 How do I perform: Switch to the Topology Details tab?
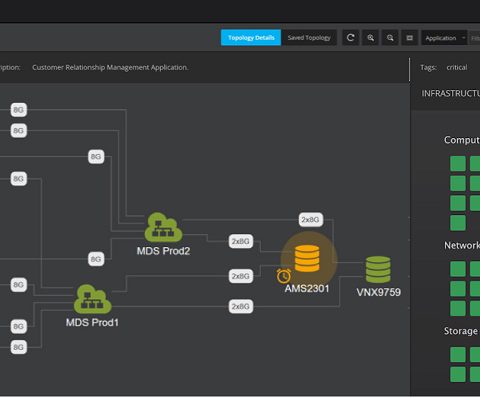pos(251,38)
